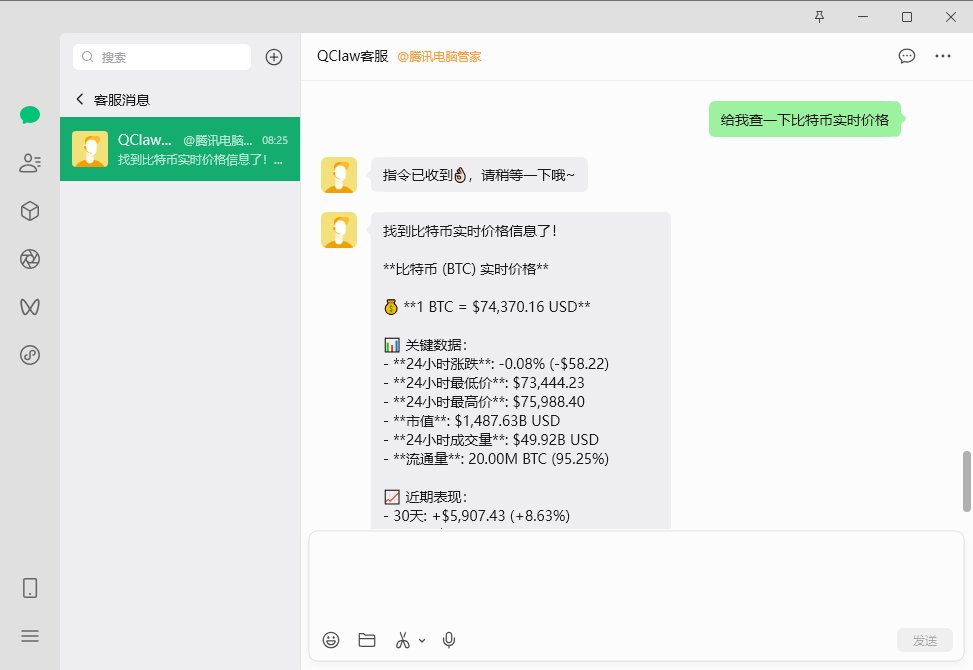This screenshot has height=670, width=973.
Task: Open the Mini Programs icon
Action: coord(30,354)
